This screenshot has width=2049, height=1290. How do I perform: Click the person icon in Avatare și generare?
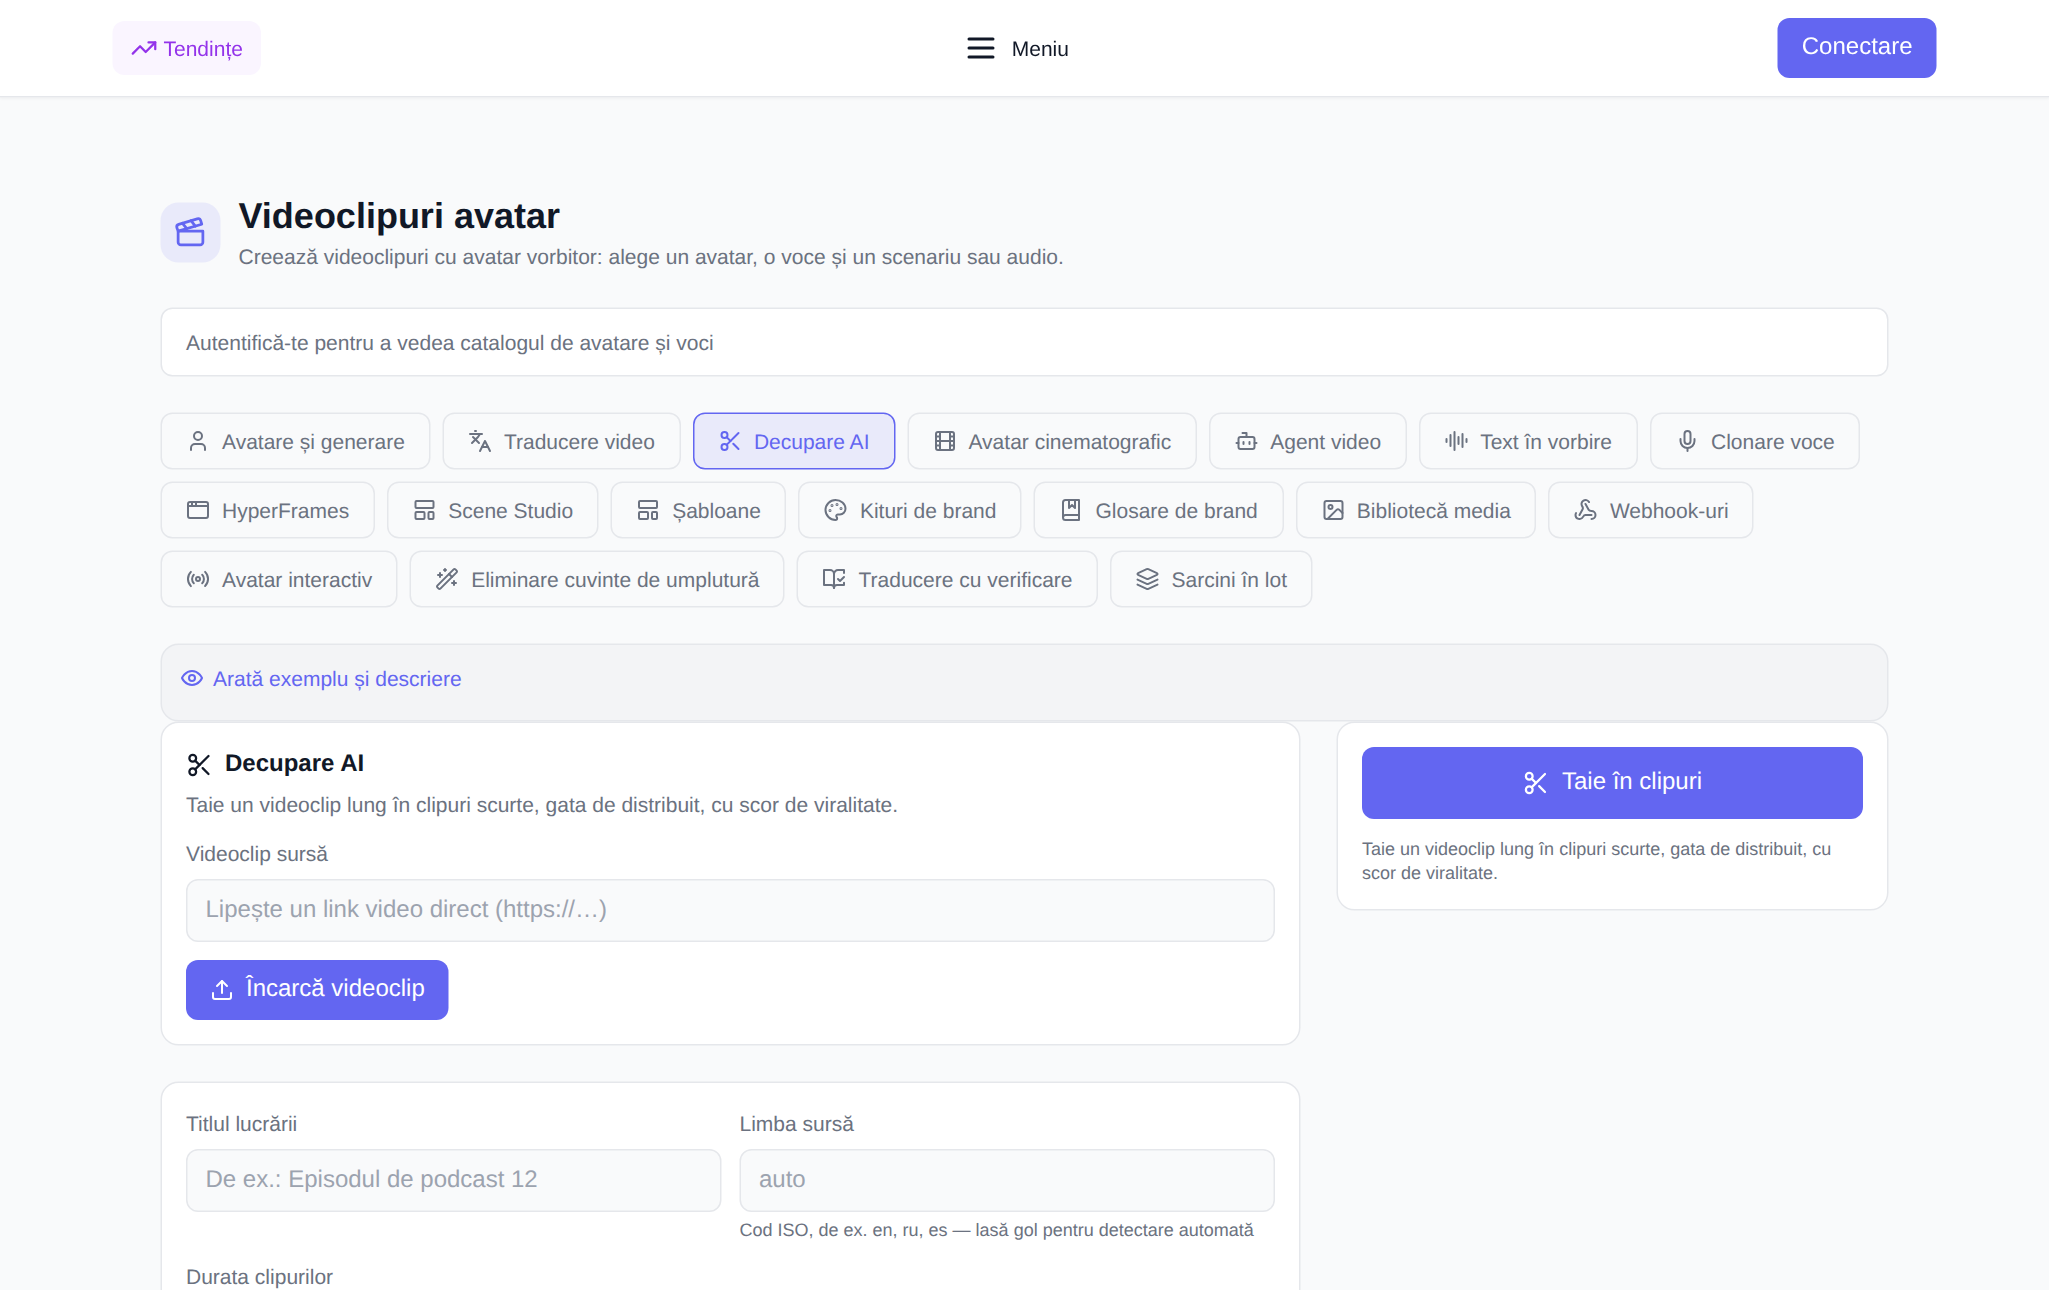[x=198, y=441]
